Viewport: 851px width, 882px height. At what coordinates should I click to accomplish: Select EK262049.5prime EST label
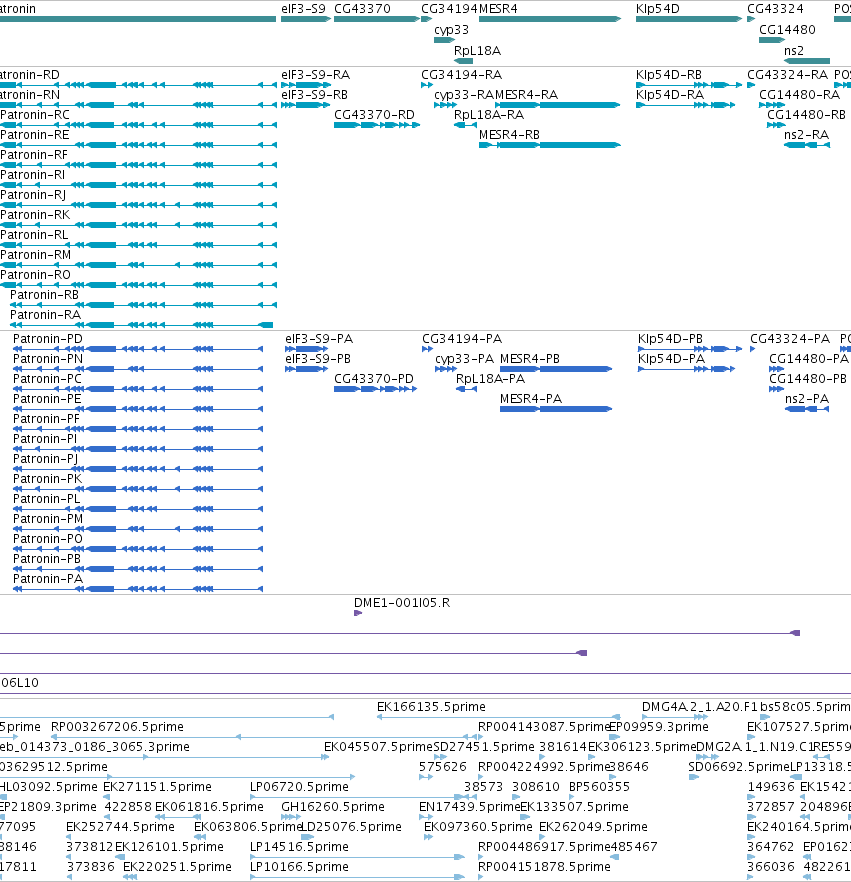click(x=593, y=827)
